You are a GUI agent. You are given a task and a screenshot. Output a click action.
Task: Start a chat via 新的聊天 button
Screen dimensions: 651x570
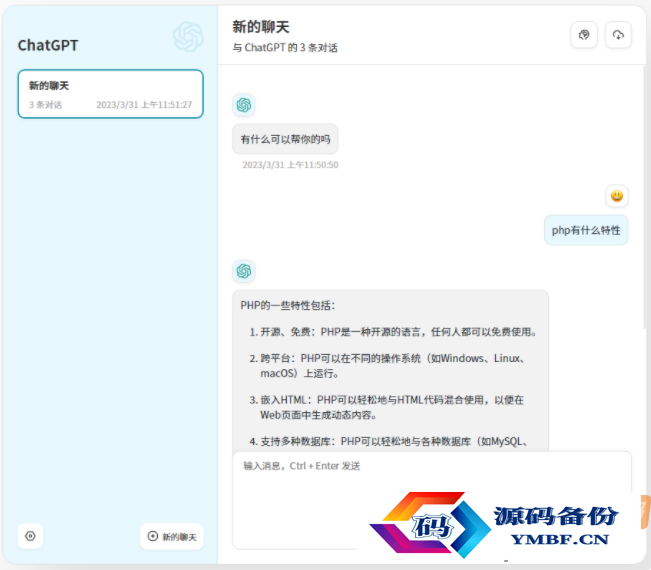[x=172, y=536]
